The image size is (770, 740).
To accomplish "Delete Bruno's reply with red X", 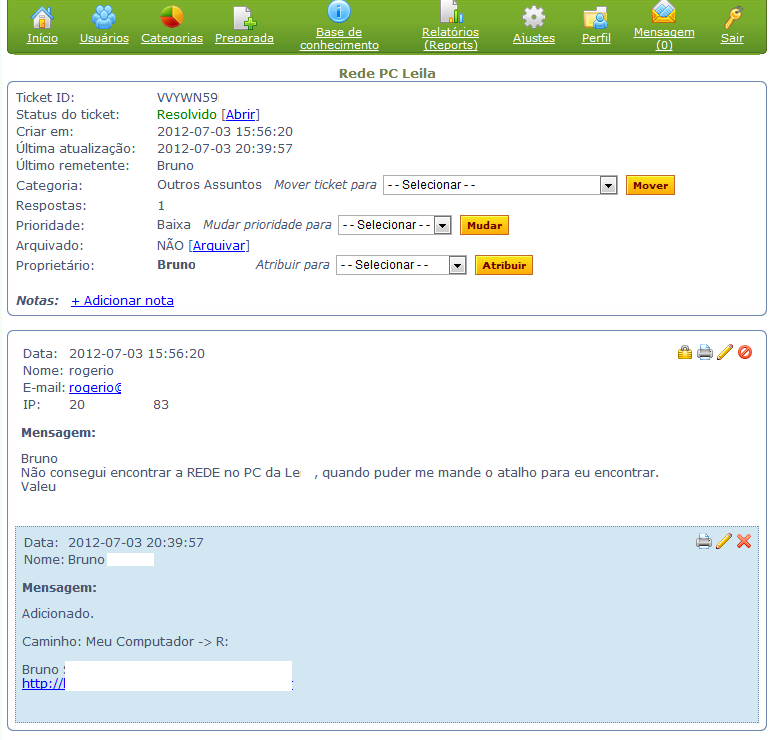I will tap(744, 541).
